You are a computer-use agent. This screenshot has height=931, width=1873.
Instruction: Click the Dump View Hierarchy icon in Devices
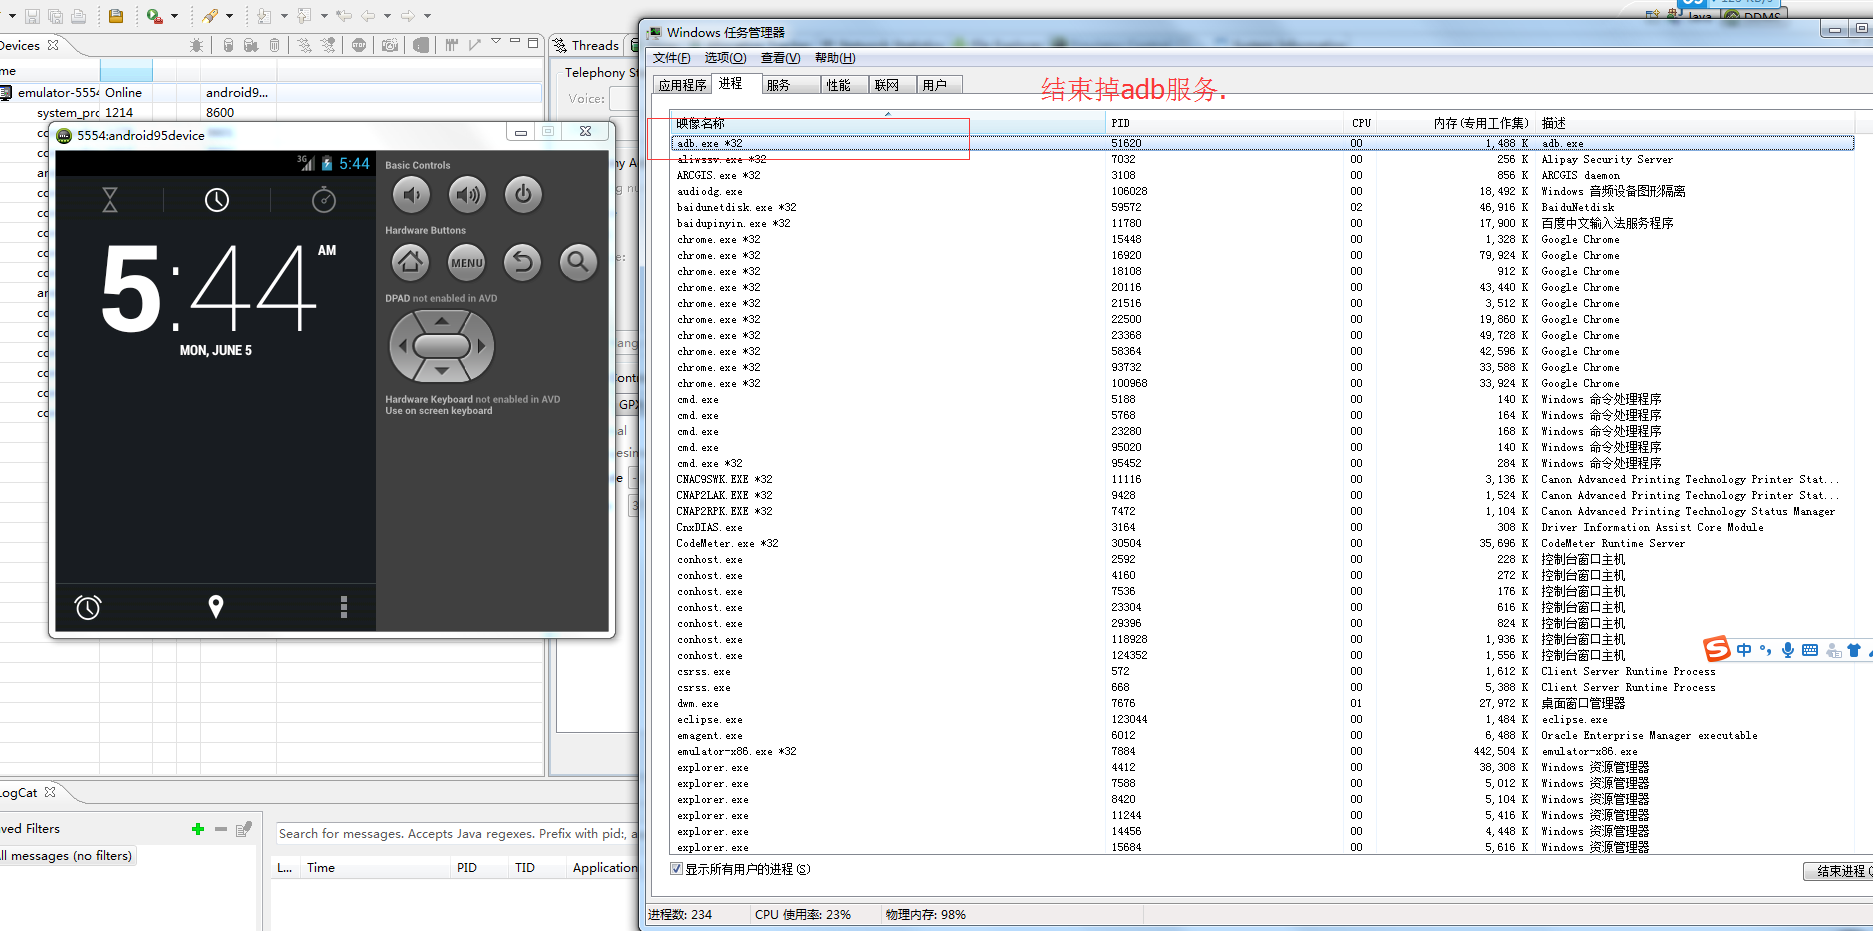421,45
